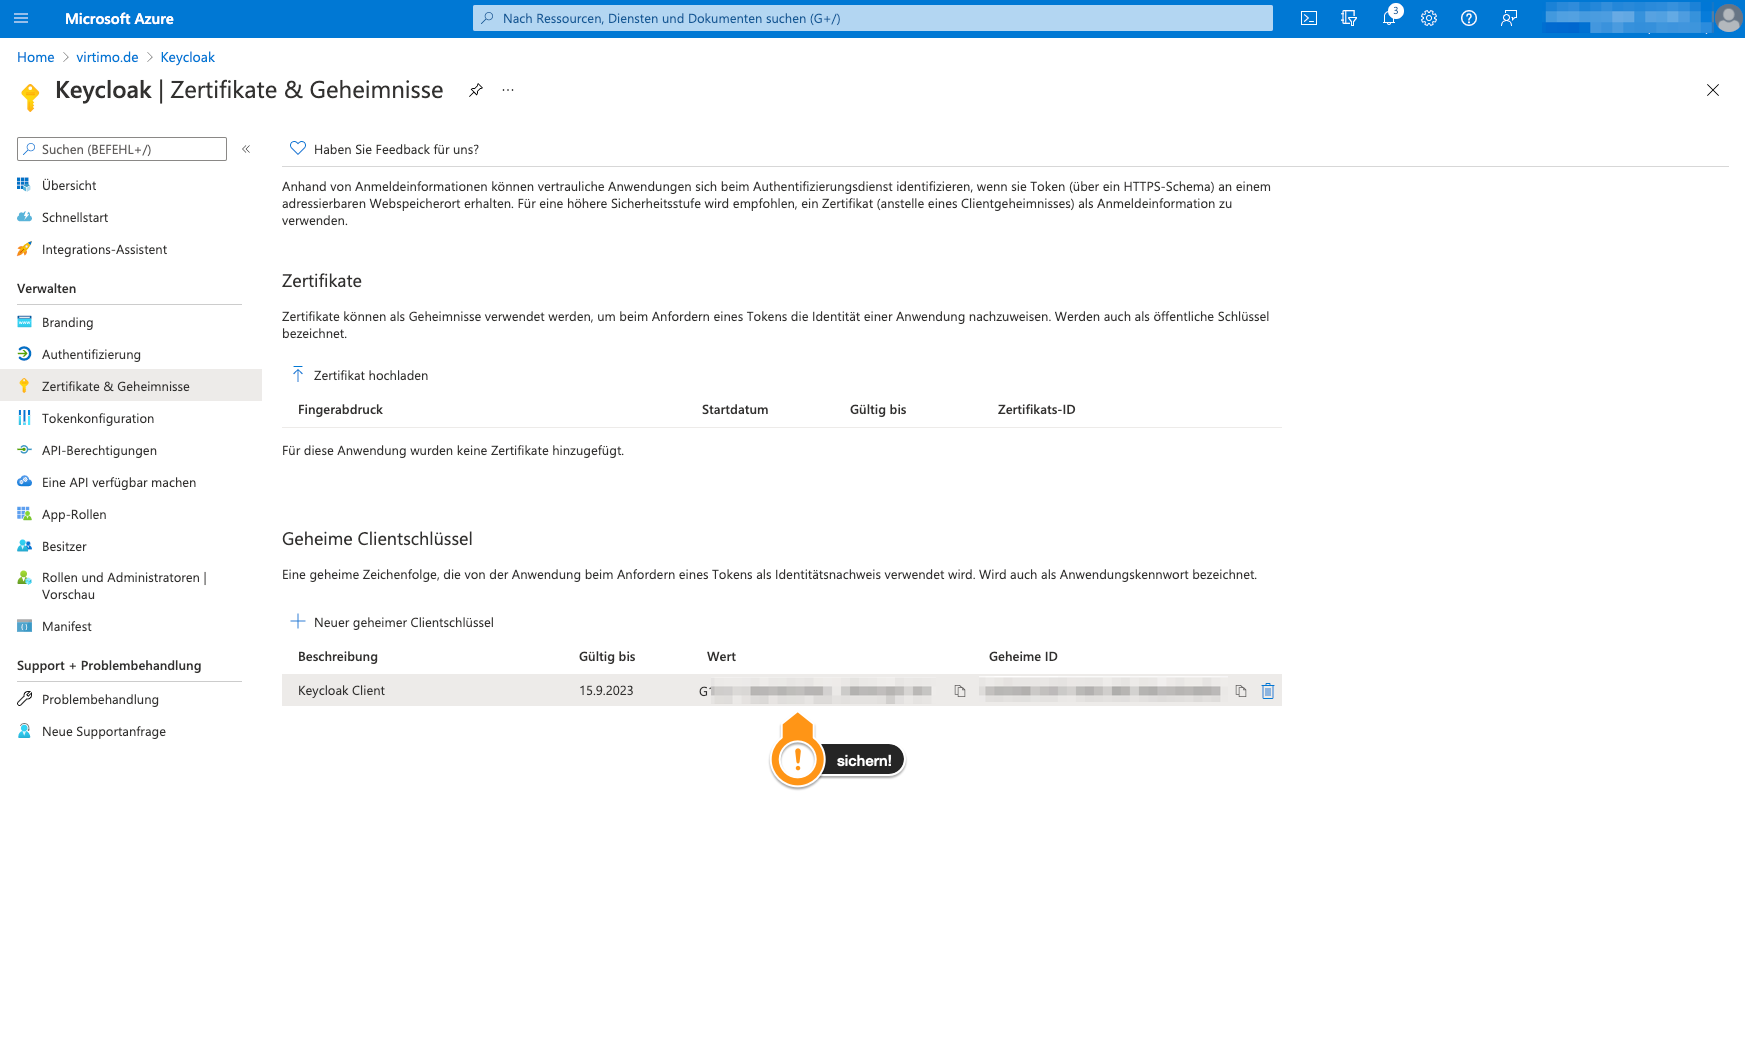Screen dimensions: 1745x1048
Task: Delete the Keycloak Client secret
Action: 1267,690
